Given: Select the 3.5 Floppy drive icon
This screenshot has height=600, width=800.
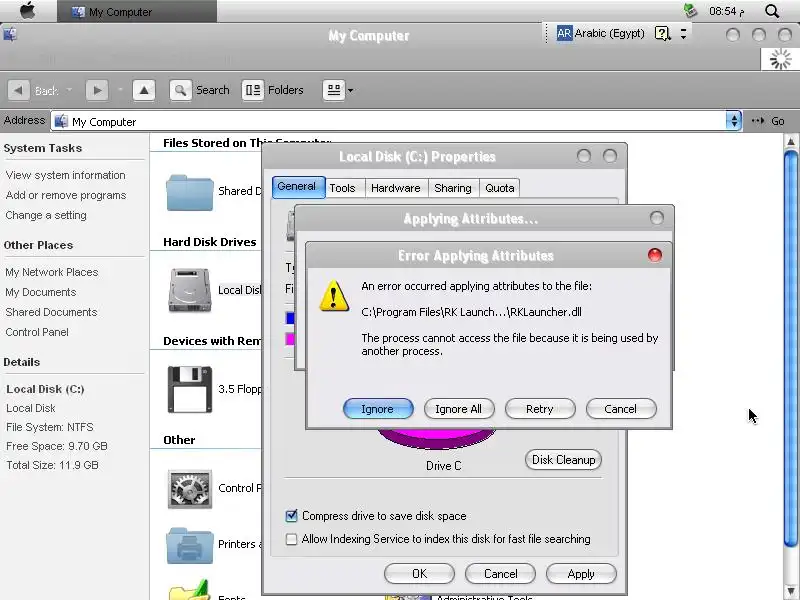Looking at the screenshot, I should point(189,389).
